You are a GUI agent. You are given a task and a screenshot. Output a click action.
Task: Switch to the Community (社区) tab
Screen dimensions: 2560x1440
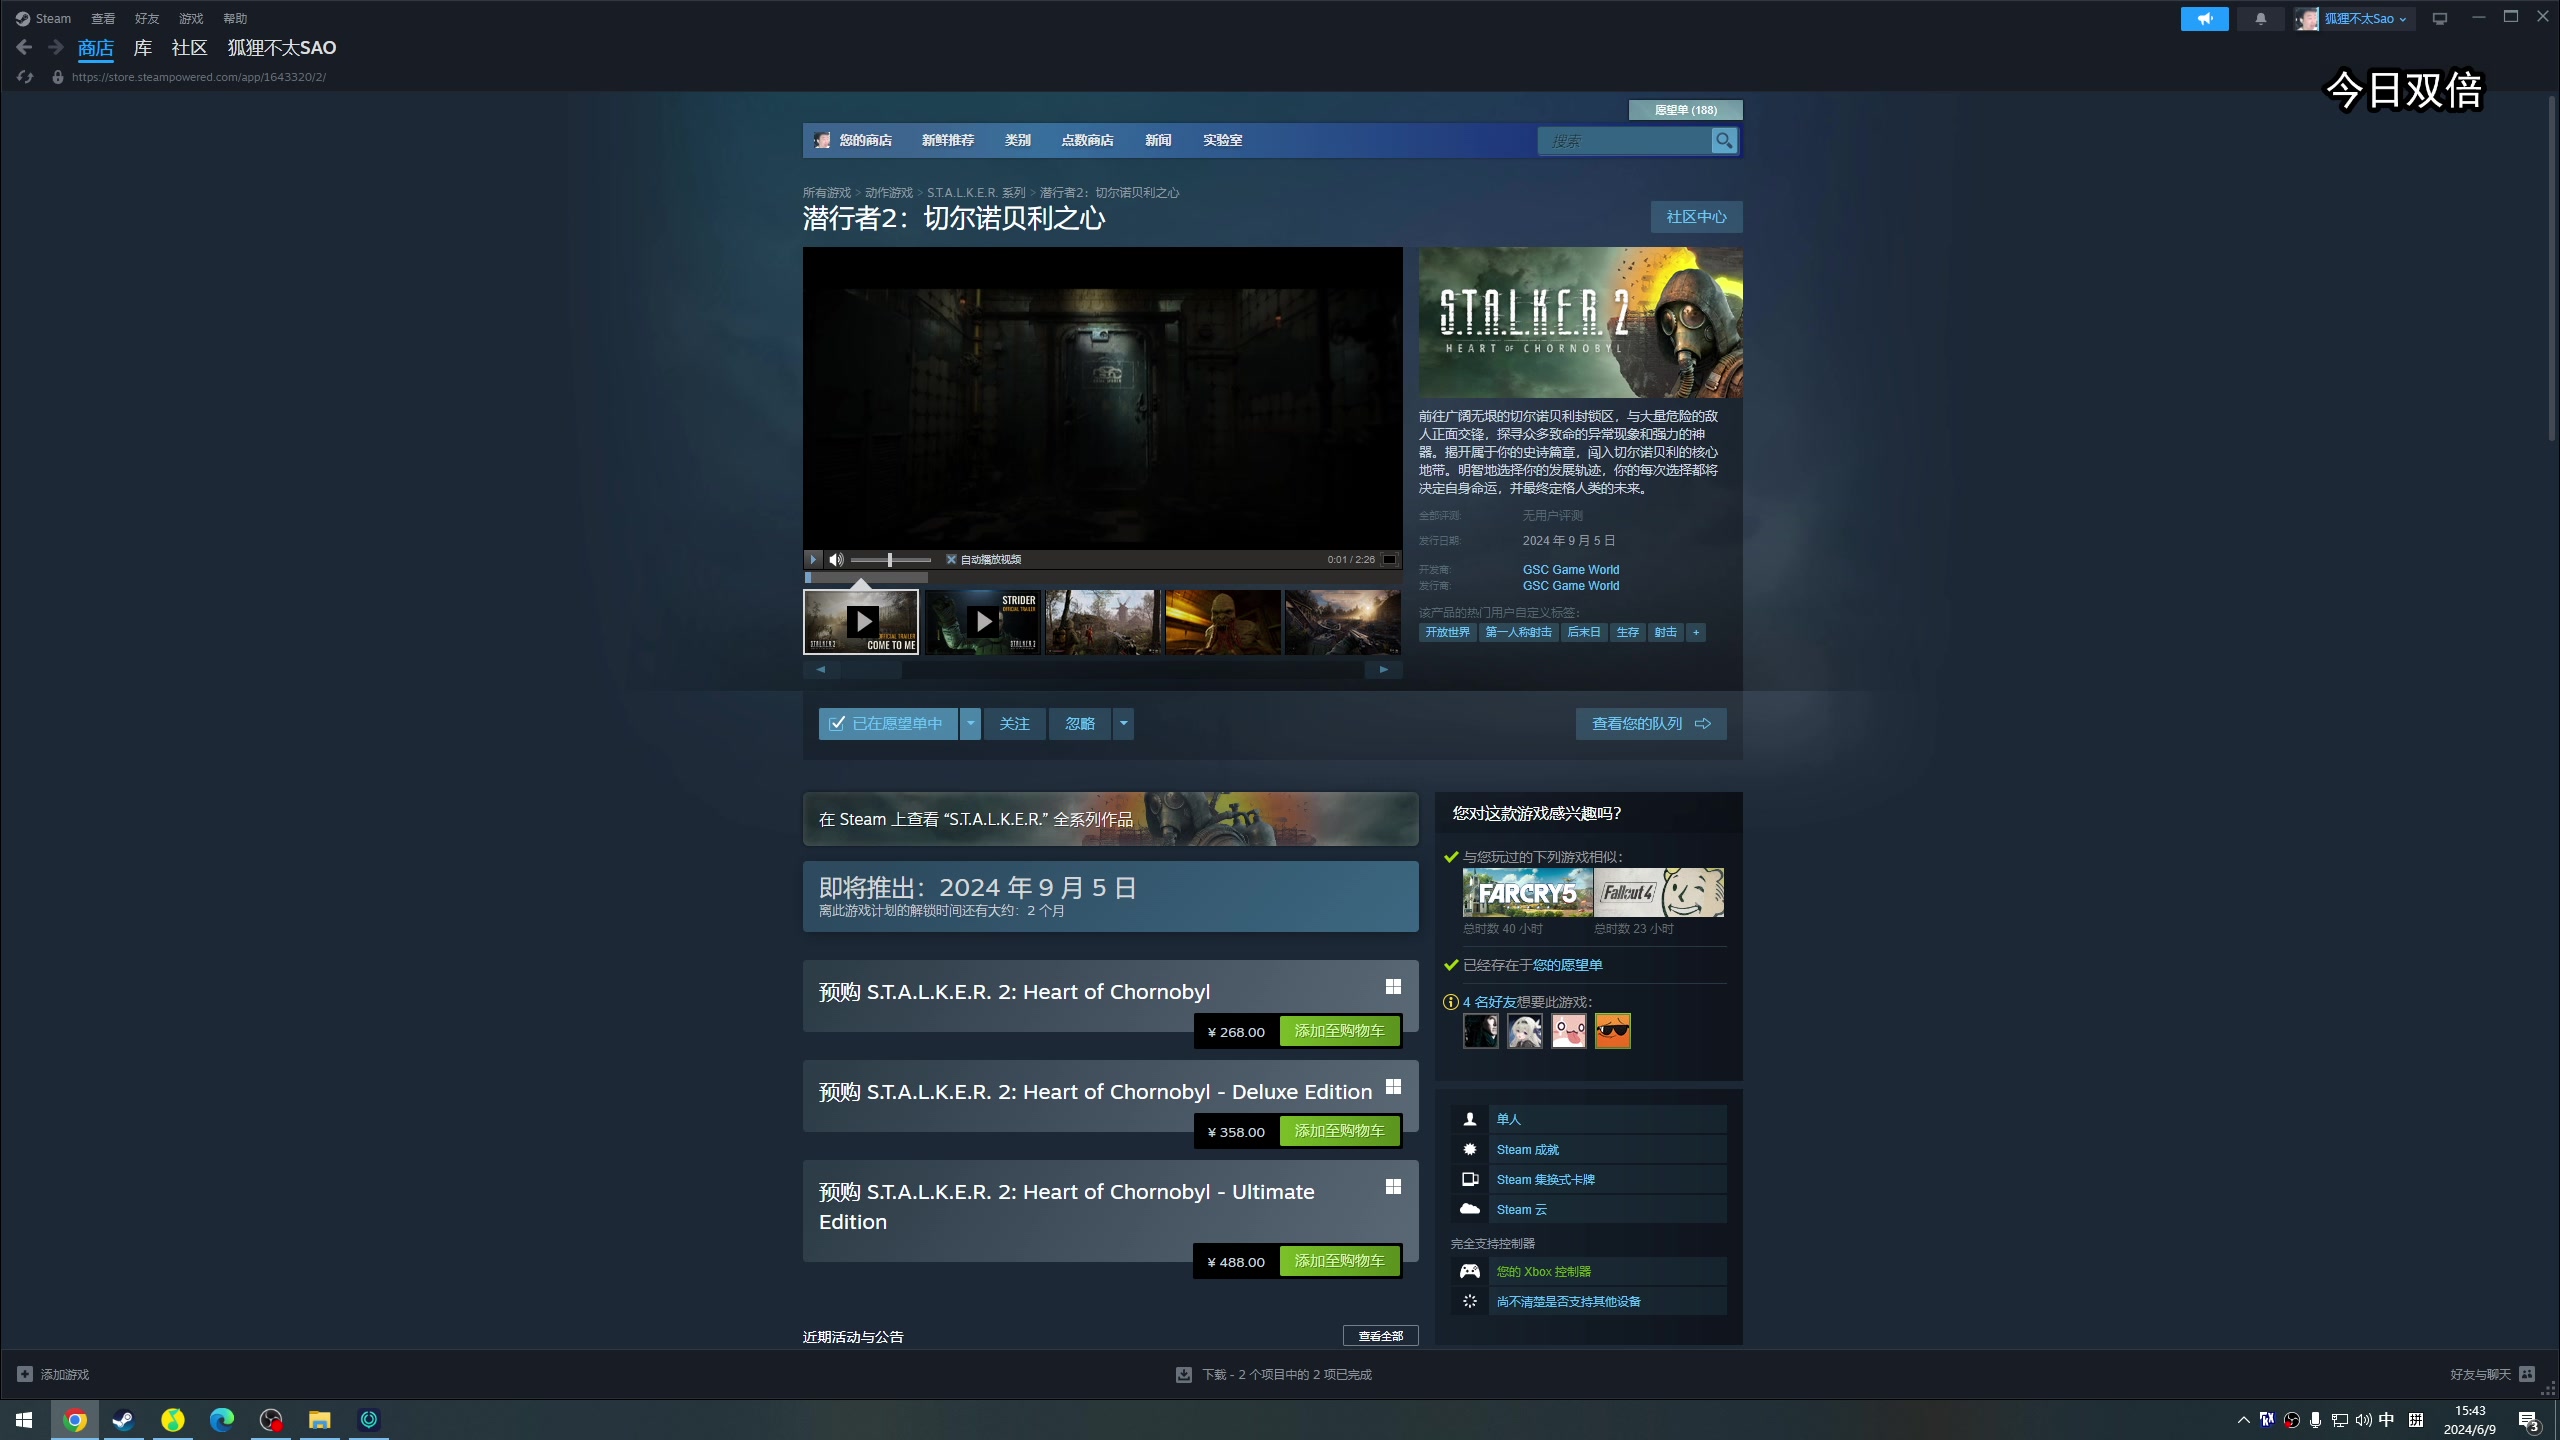pyautogui.click(x=189, y=47)
